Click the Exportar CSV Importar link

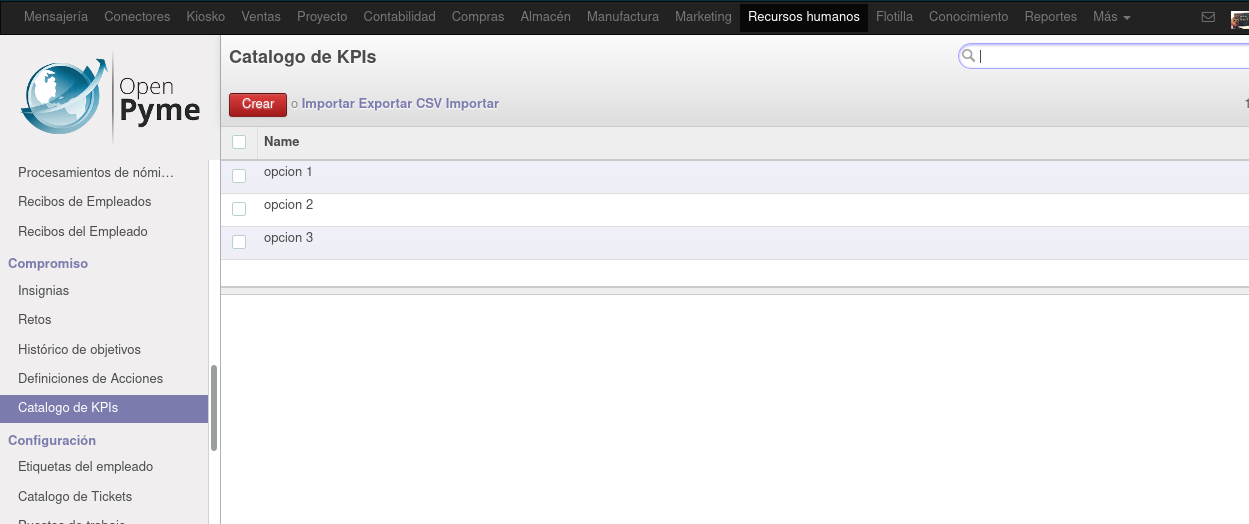[x=428, y=104]
